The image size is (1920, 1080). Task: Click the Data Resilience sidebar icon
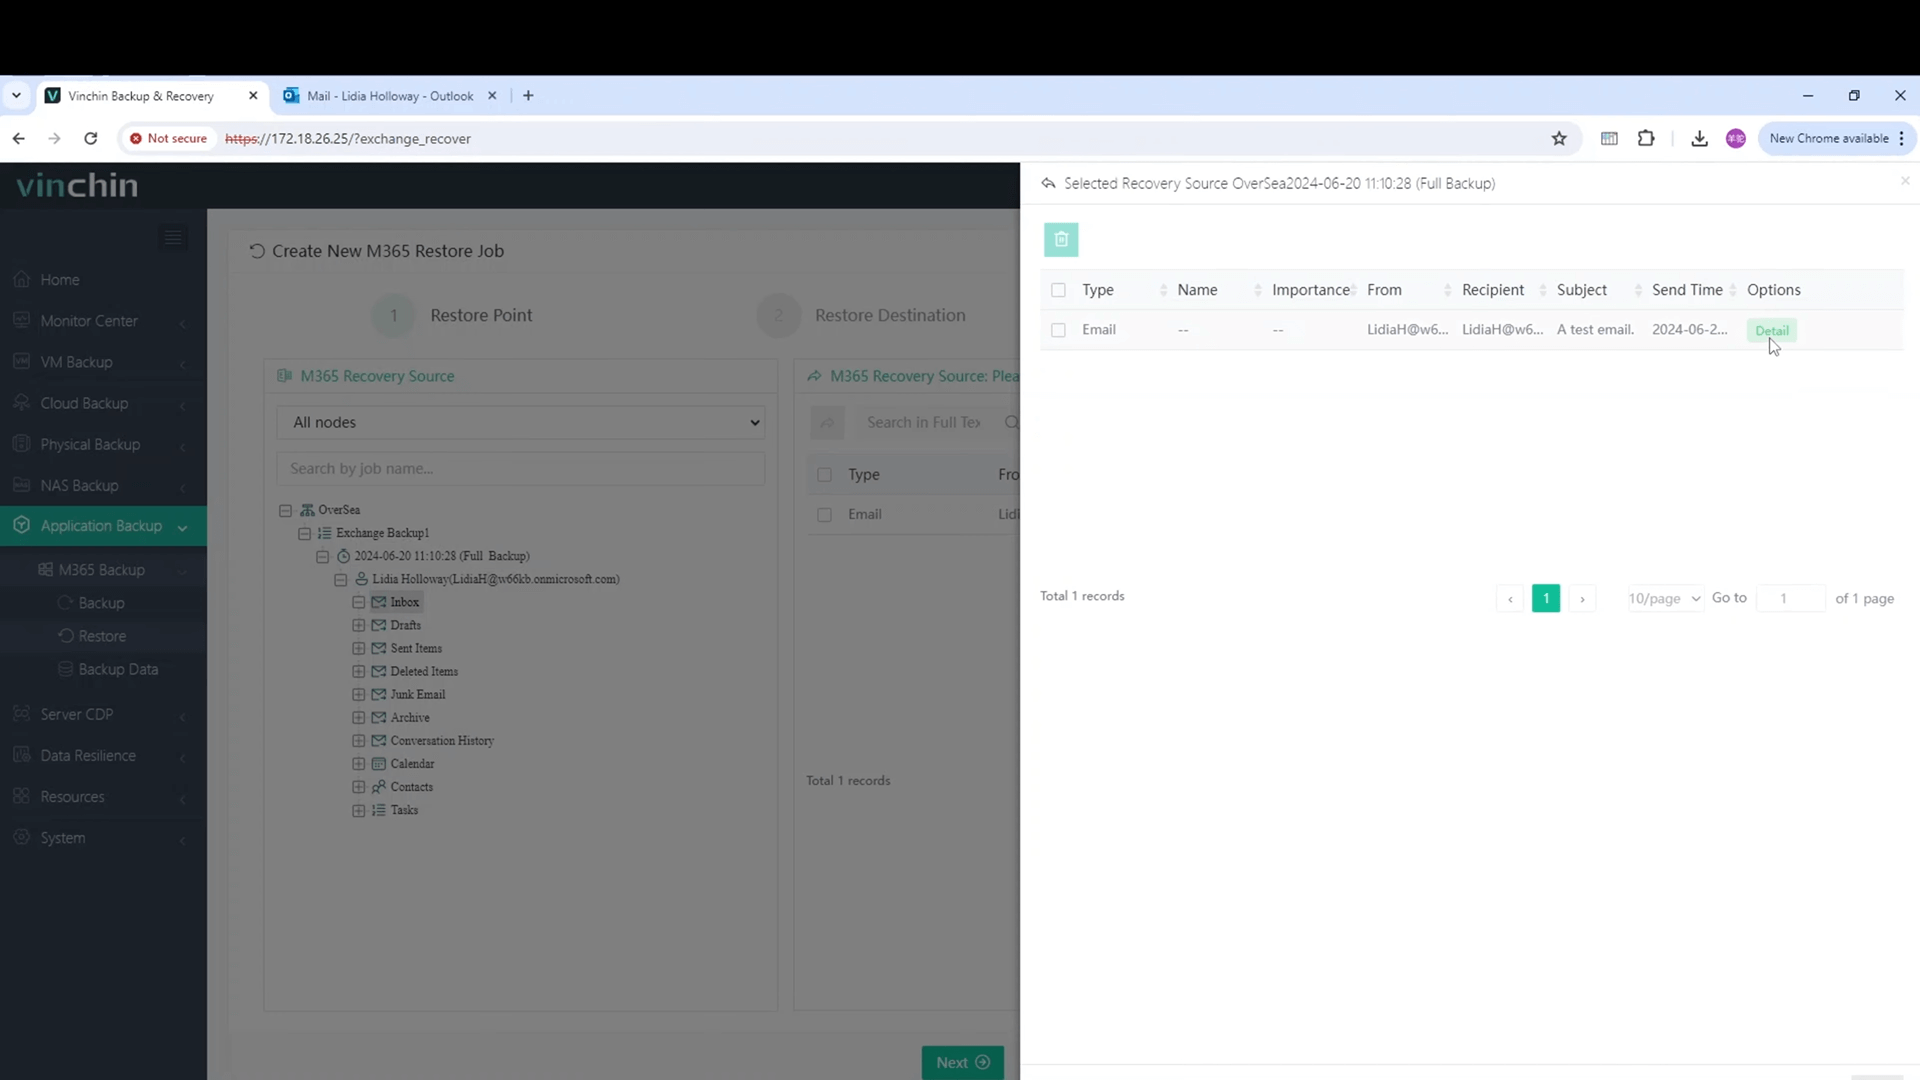[21, 755]
